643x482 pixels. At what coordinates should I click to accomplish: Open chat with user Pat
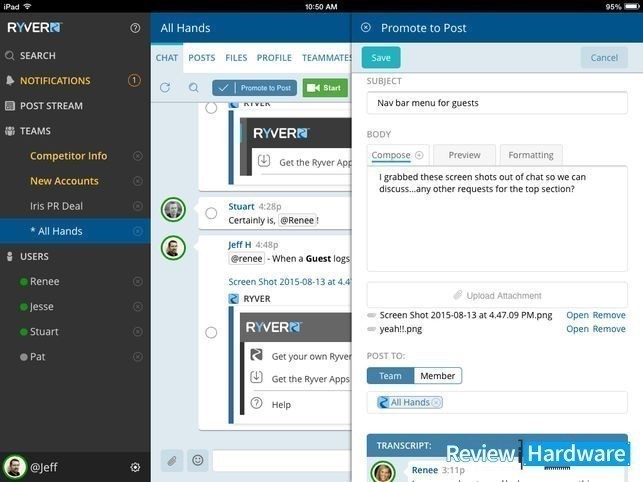tap(37, 356)
